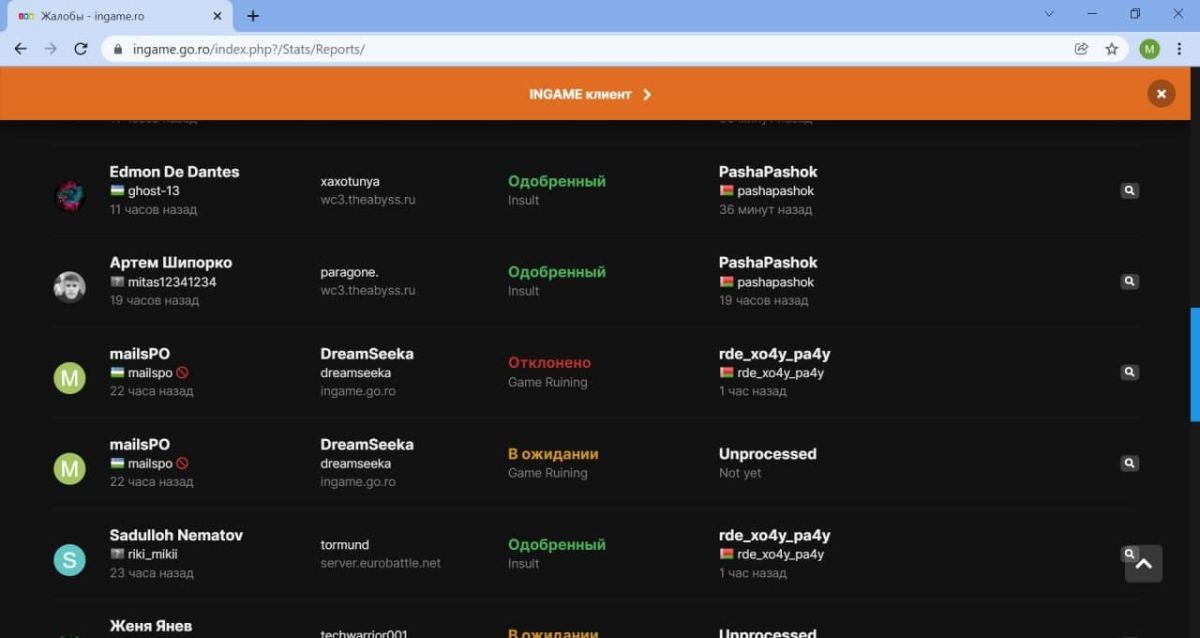Open the tab search dropdown chevron

pyautogui.click(x=1049, y=15)
